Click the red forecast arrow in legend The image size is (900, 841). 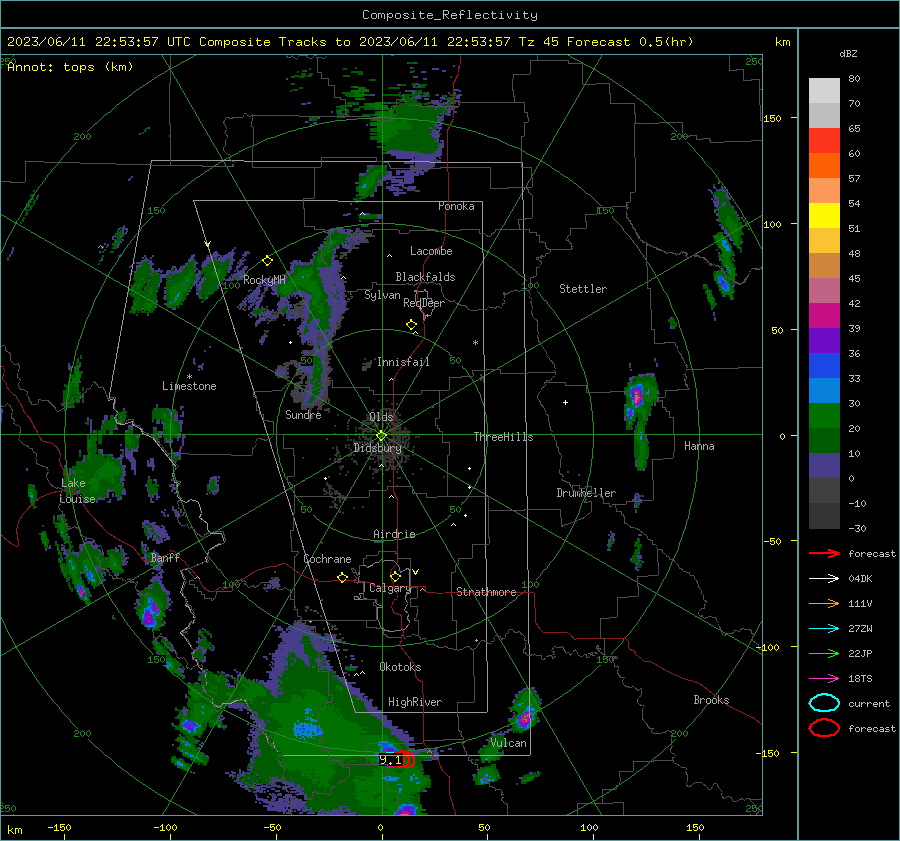(824, 553)
